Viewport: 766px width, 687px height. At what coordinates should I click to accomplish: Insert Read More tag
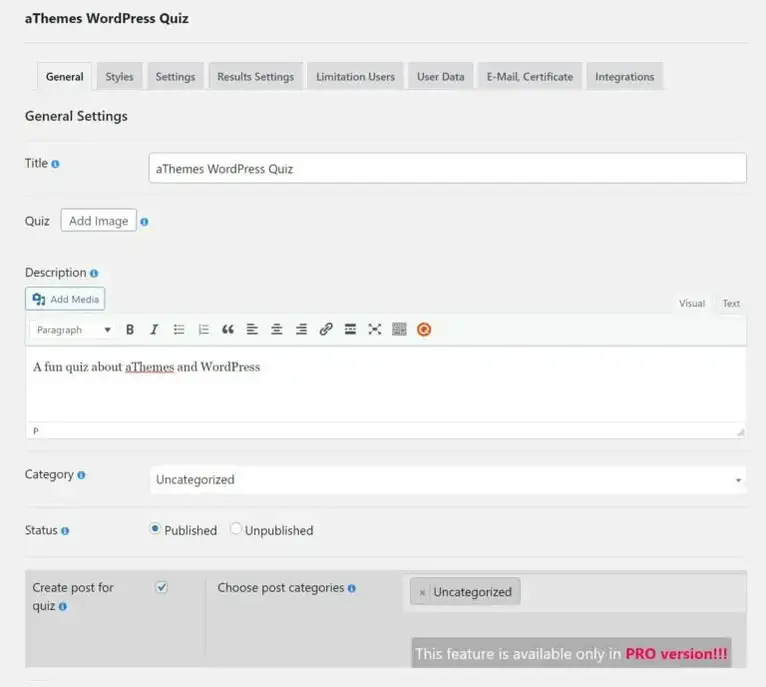point(350,330)
